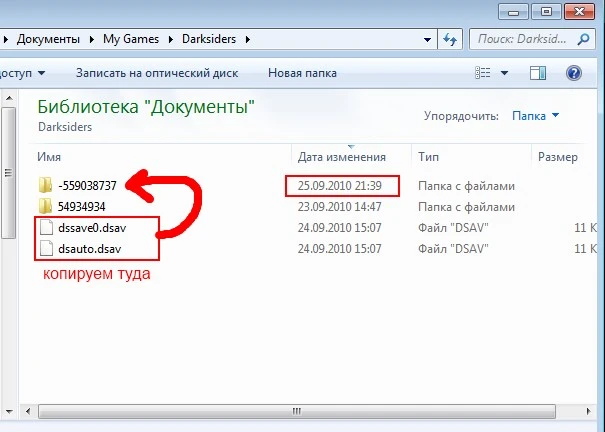Maximize the Explorer window
605x432 pixels.
[x=546, y=12]
